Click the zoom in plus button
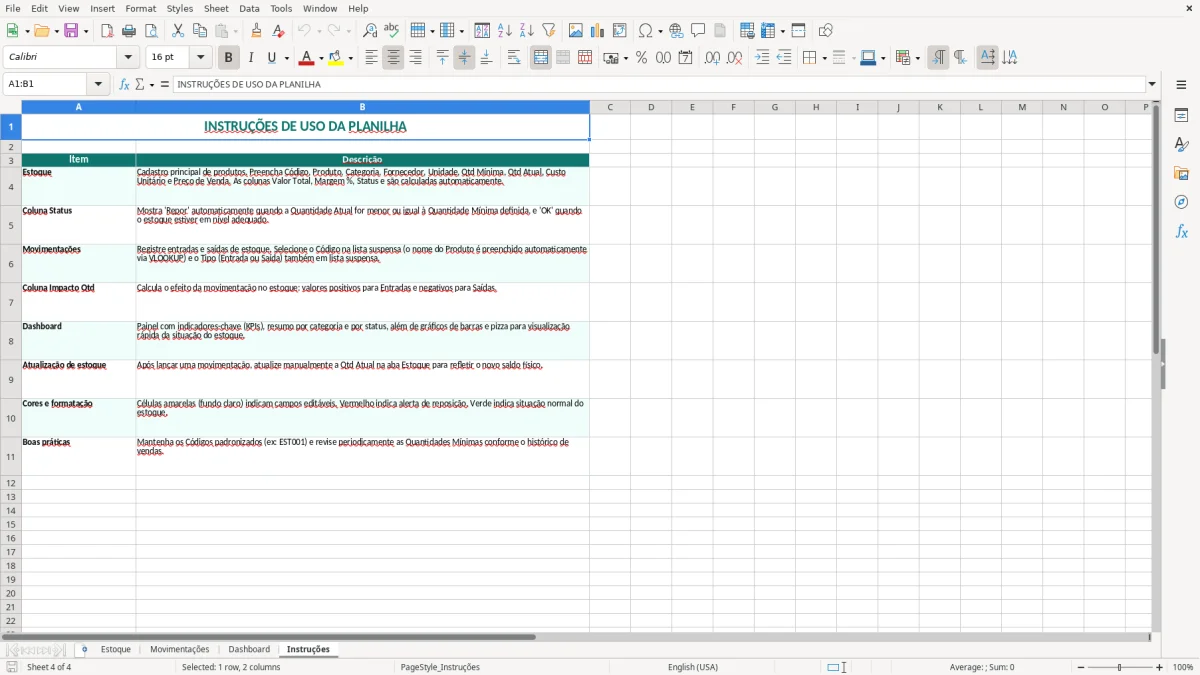 [1160, 667]
